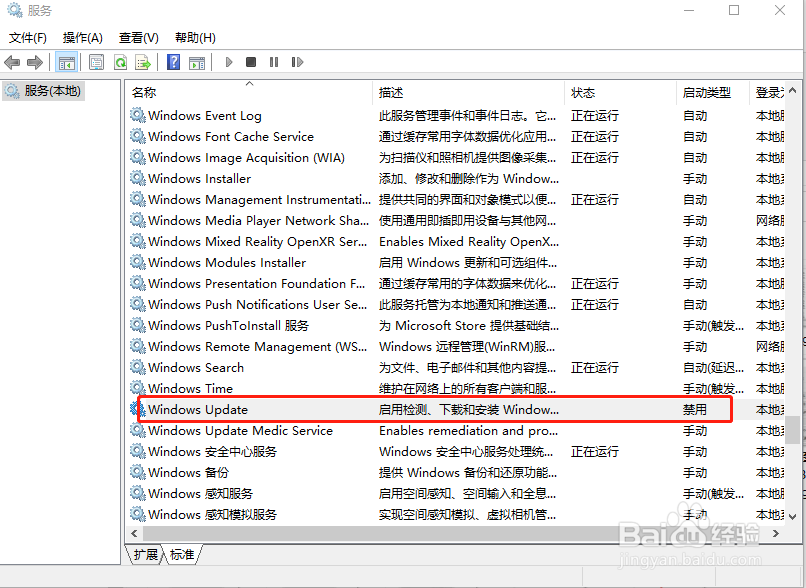
Task: Select 服务(本地) in the left tree
Action: pyautogui.click(x=43, y=91)
